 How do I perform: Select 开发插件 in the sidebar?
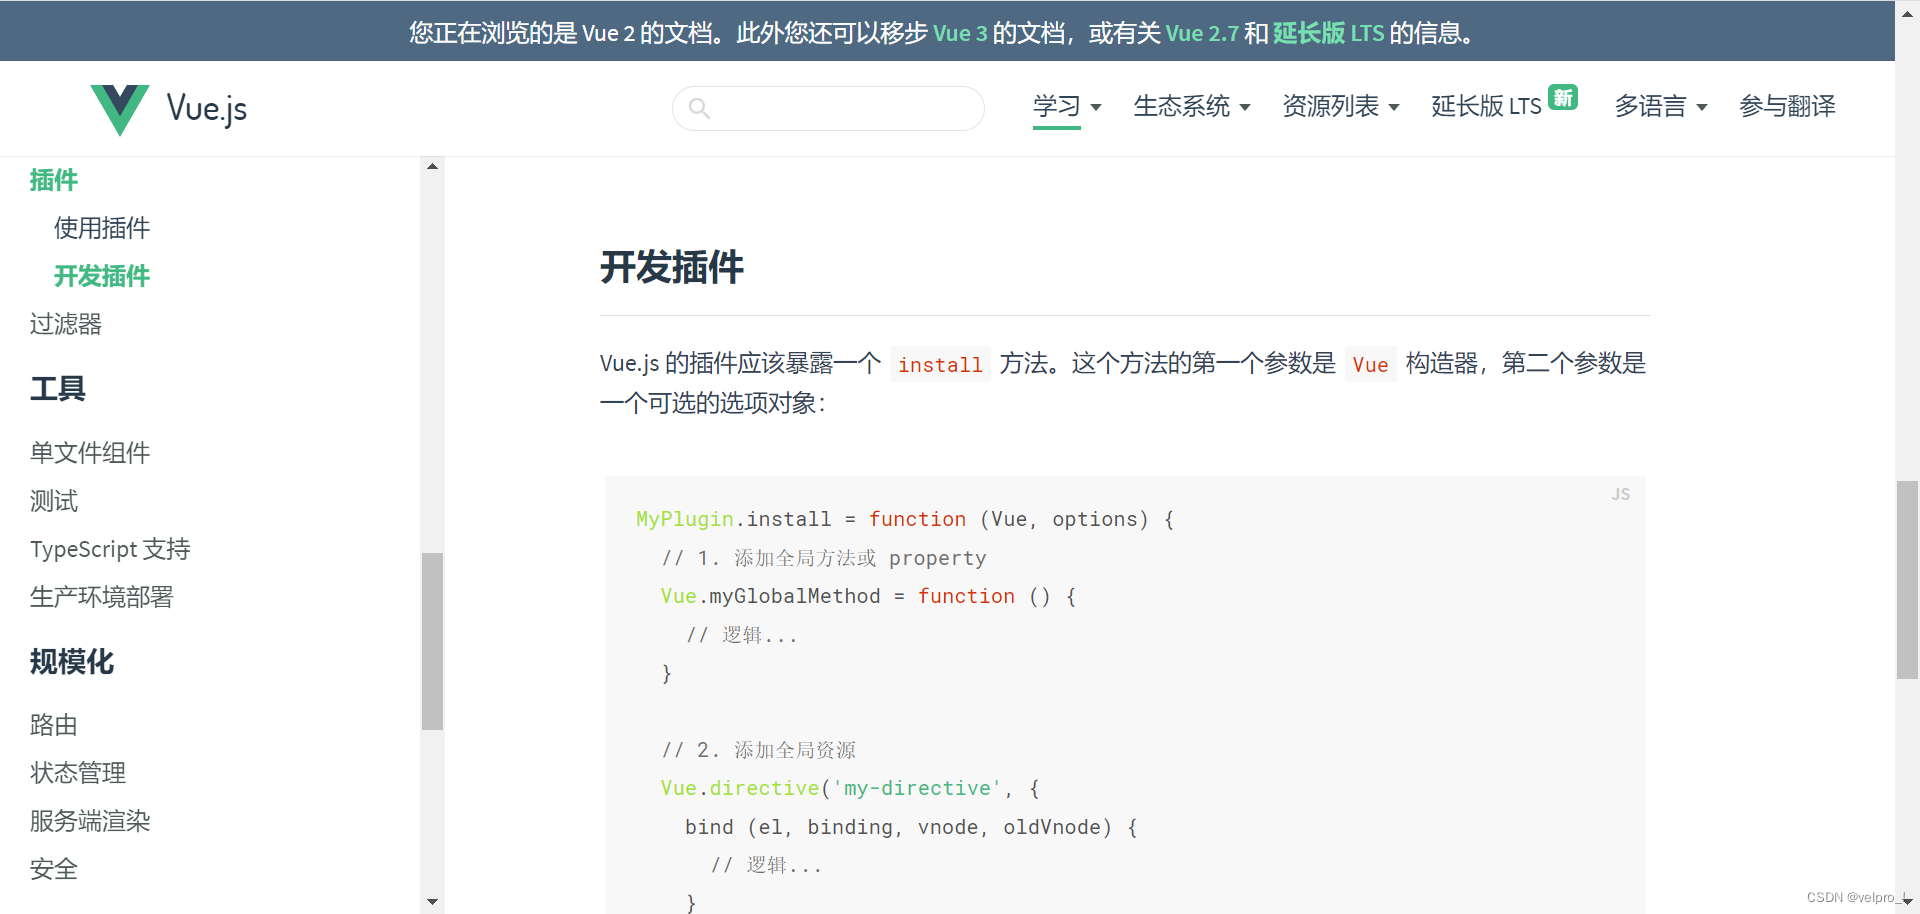(x=102, y=276)
